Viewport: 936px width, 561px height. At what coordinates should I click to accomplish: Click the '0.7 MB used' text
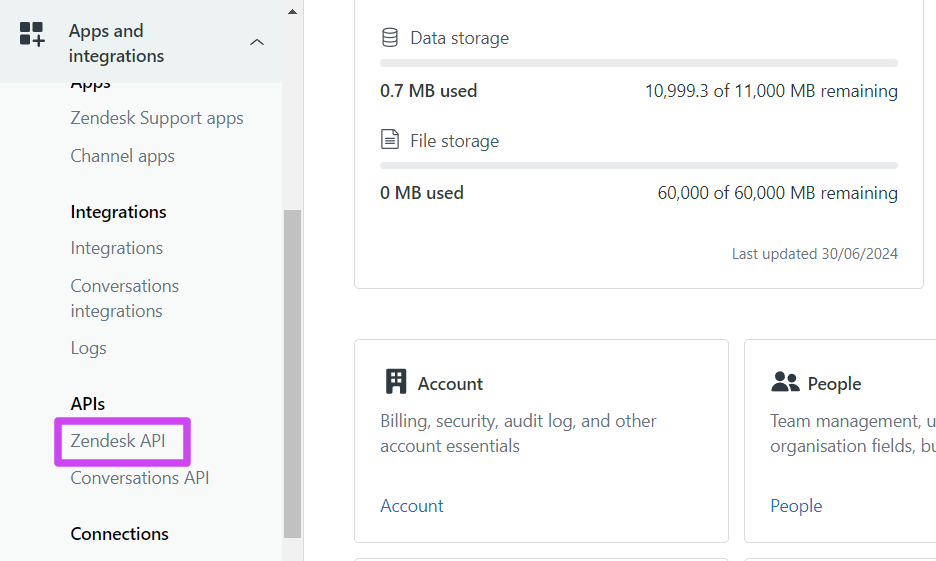tap(429, 91)
